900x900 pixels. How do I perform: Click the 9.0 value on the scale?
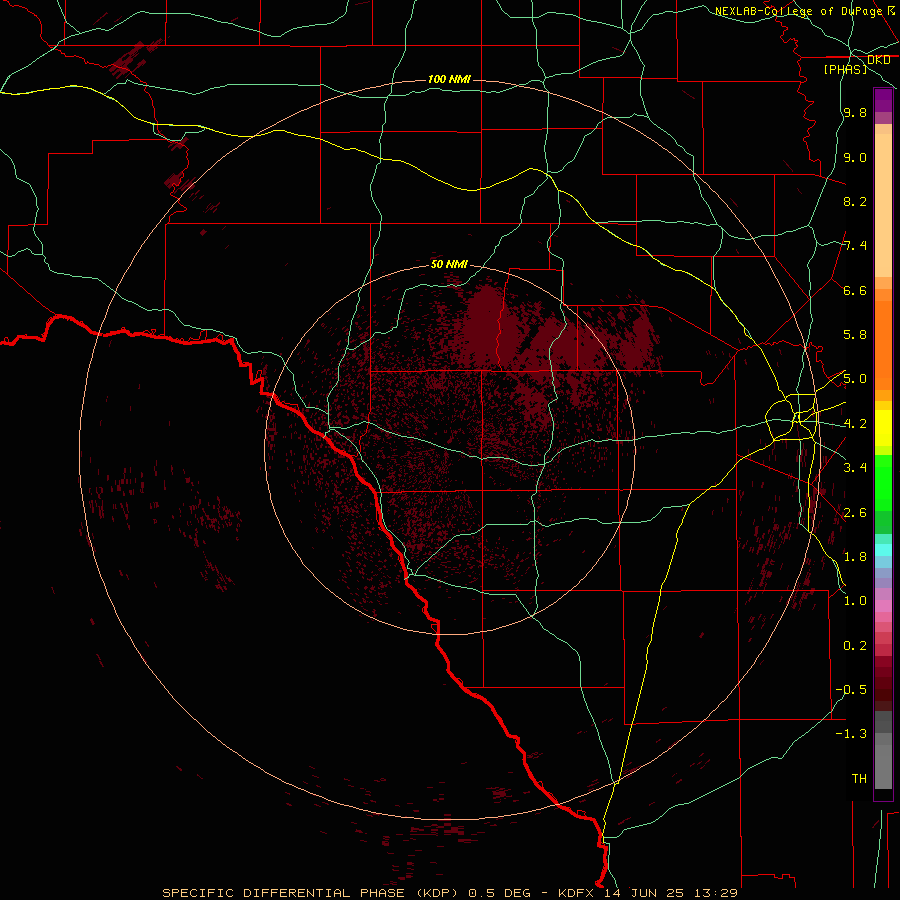[855, 157]
